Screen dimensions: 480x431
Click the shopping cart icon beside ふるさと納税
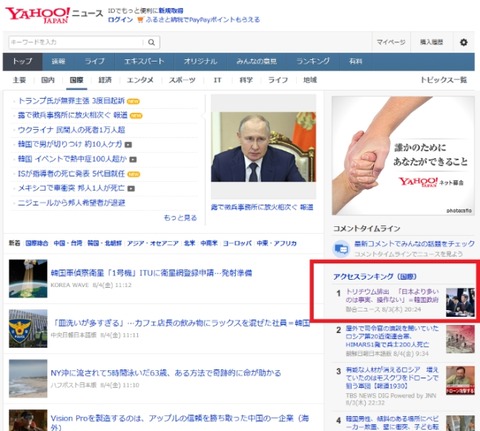(140, 20)
